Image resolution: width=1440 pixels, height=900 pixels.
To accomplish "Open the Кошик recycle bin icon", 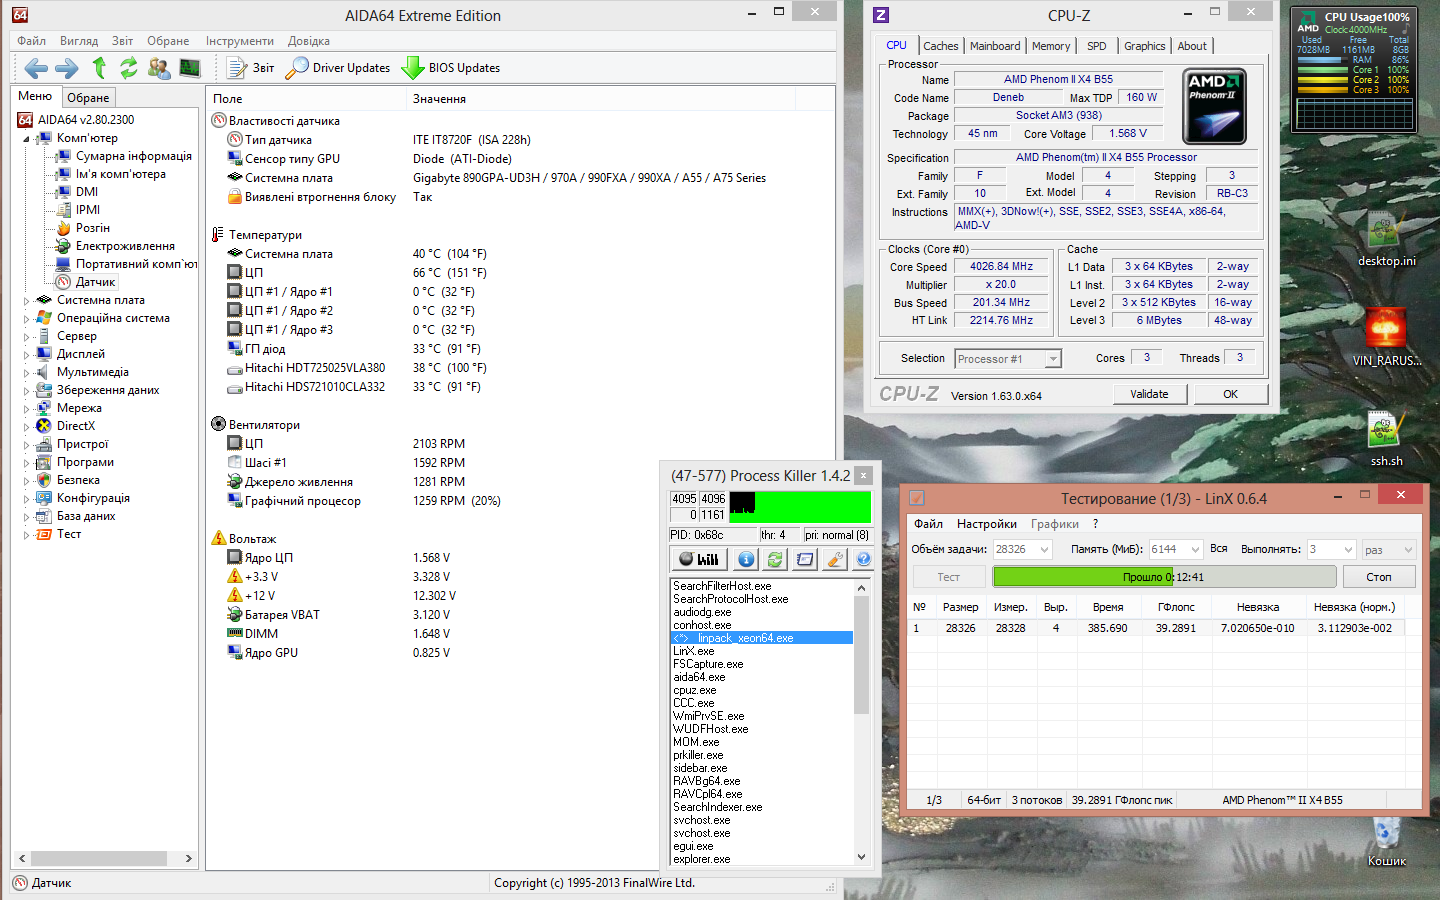I will (x=1386, y=840).
